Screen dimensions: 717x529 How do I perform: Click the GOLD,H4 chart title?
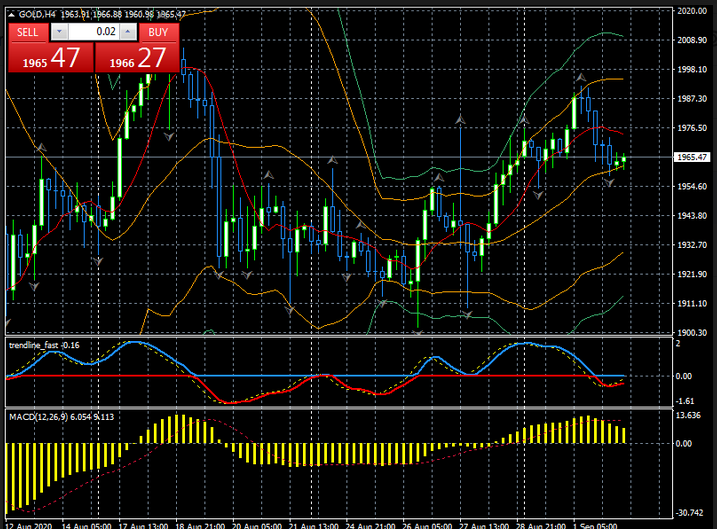(38, 13)
